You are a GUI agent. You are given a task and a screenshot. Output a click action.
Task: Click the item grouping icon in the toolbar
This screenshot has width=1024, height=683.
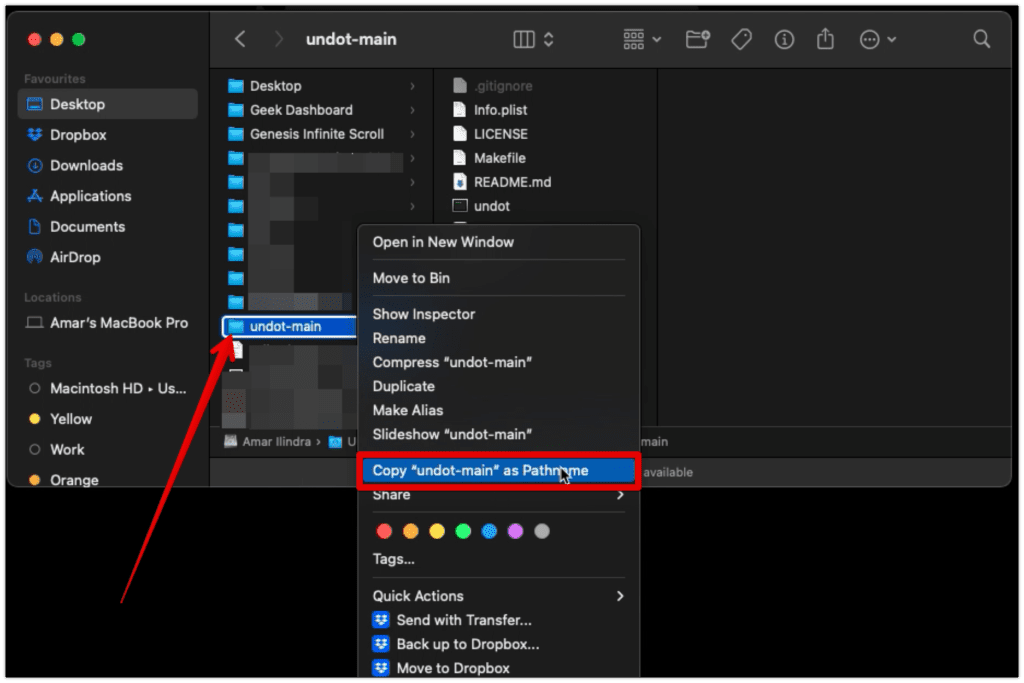point(634,39)
